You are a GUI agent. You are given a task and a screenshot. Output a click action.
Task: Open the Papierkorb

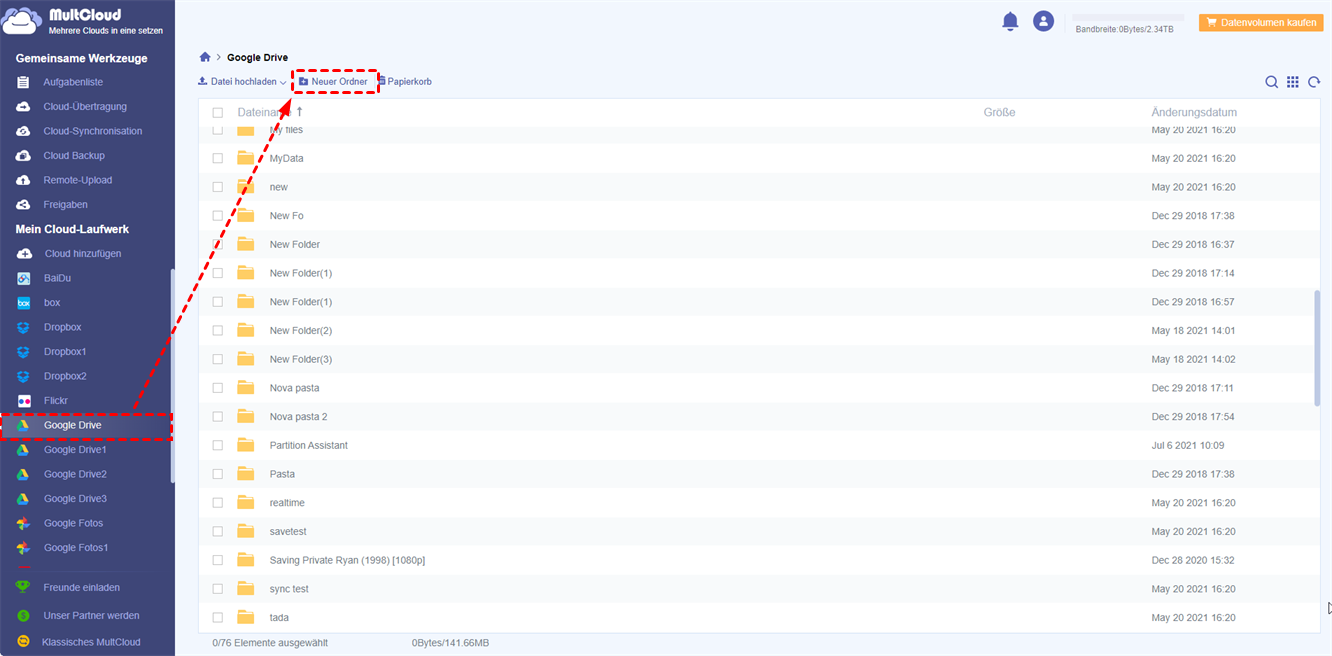404,82
